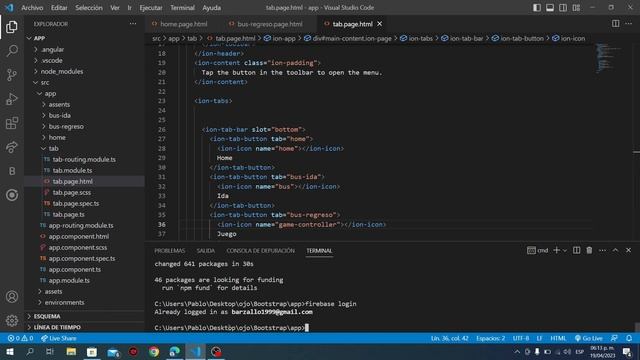Viewport: 640px width, 360px height.
Task: Open the Search view in activity bar
Action: 12,51
